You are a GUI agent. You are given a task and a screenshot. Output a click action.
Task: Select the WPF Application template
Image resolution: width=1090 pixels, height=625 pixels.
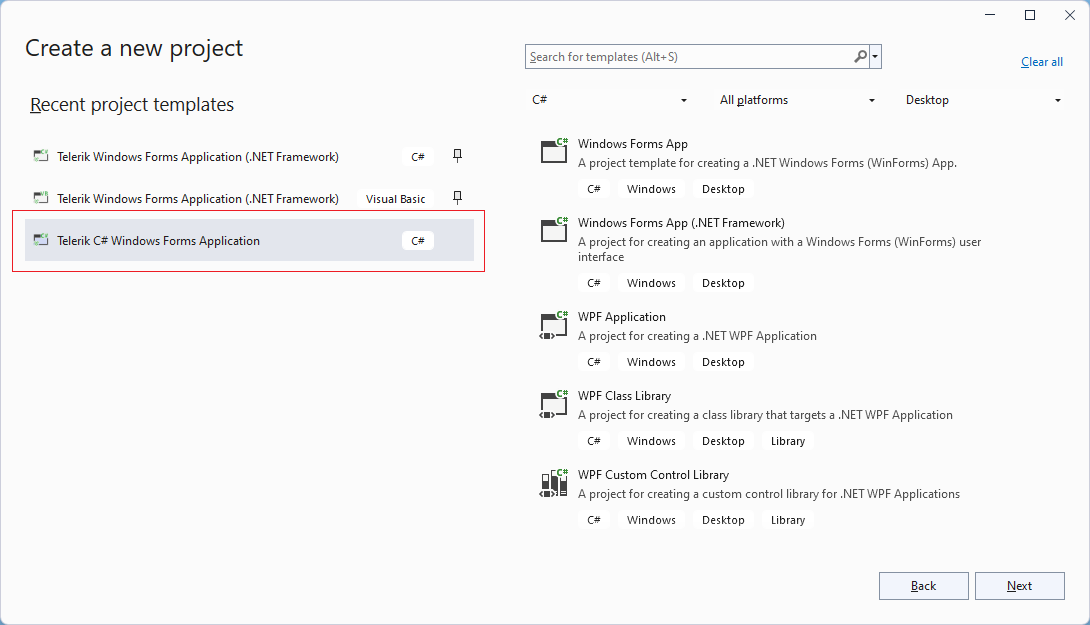pyautogui.click(x=621, y=317)
